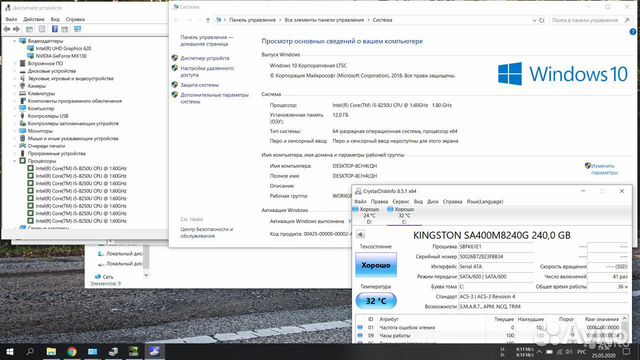The image size is (640, 360).
Task: Open taskbar search magnifier
Action: click(x=30, y=351)
